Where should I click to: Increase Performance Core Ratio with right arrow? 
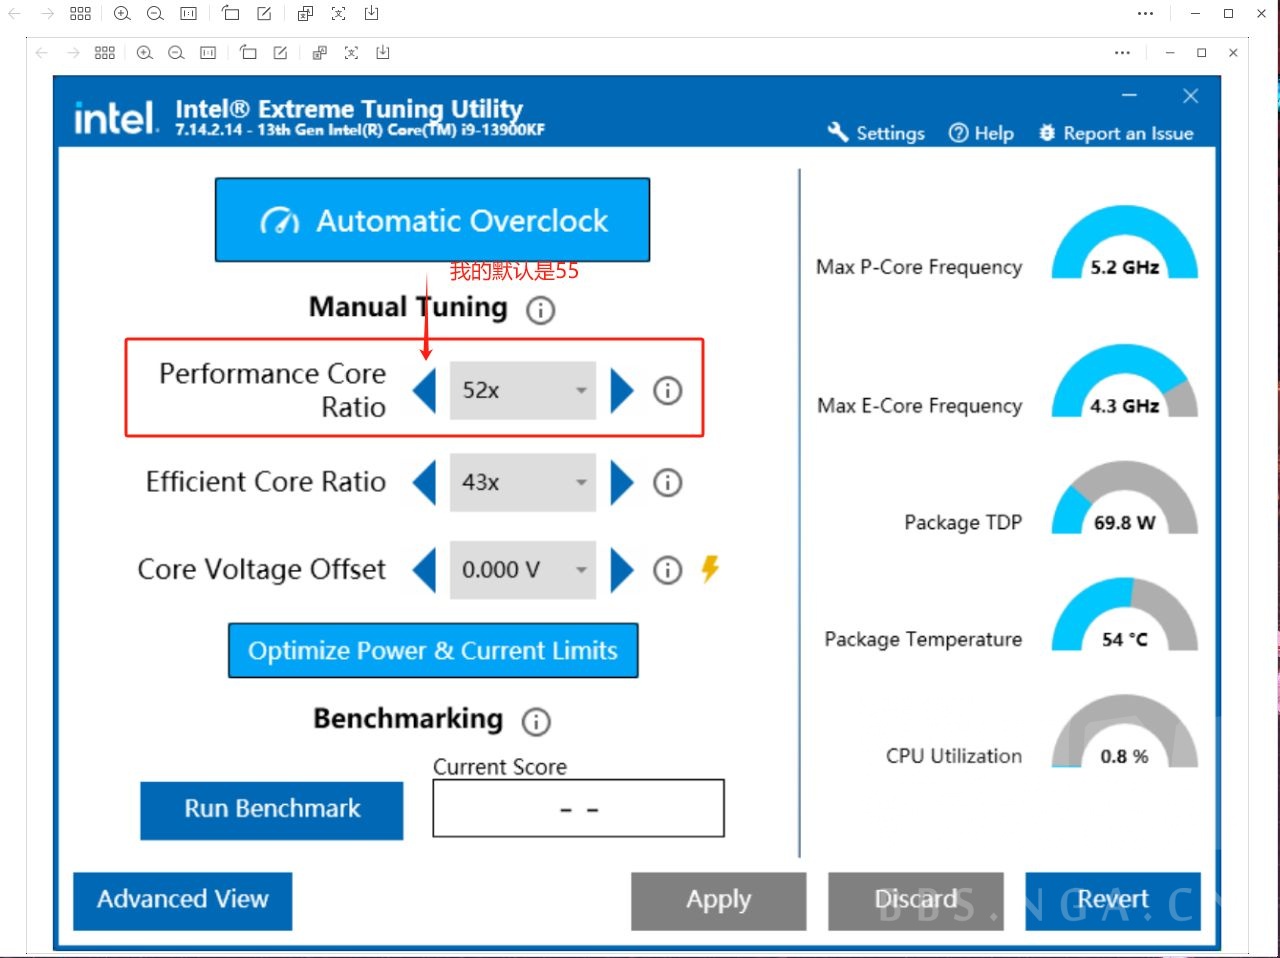click(x=622, y=390)
